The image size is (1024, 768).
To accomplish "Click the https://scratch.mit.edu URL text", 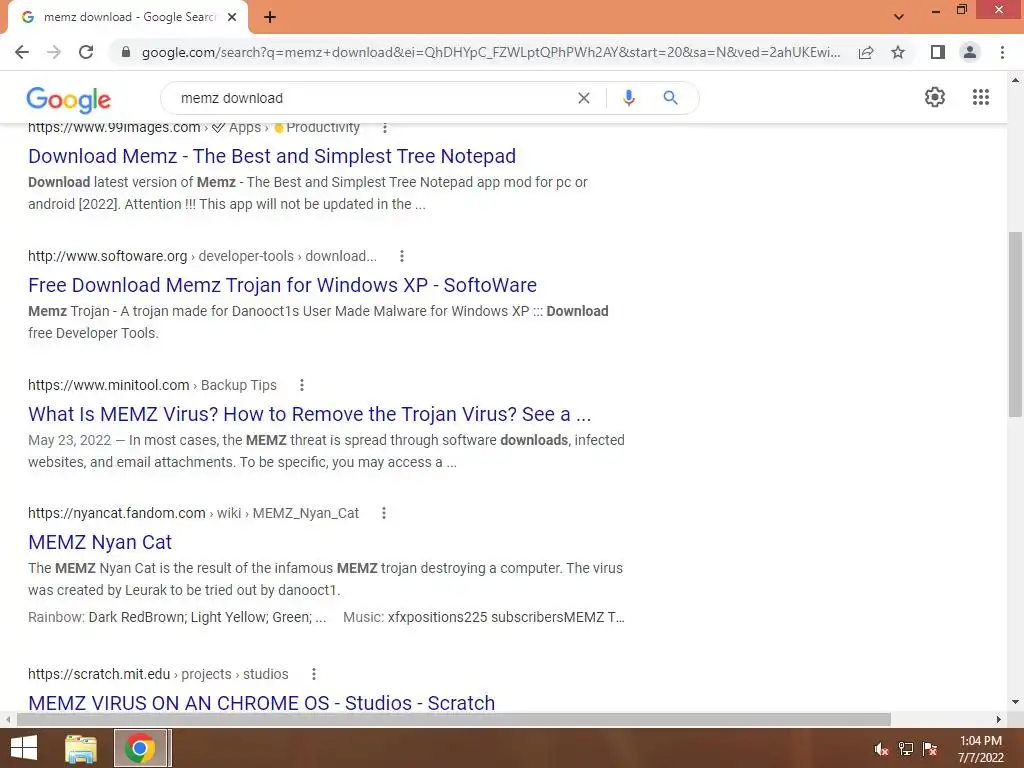I will tap(99, 674).
